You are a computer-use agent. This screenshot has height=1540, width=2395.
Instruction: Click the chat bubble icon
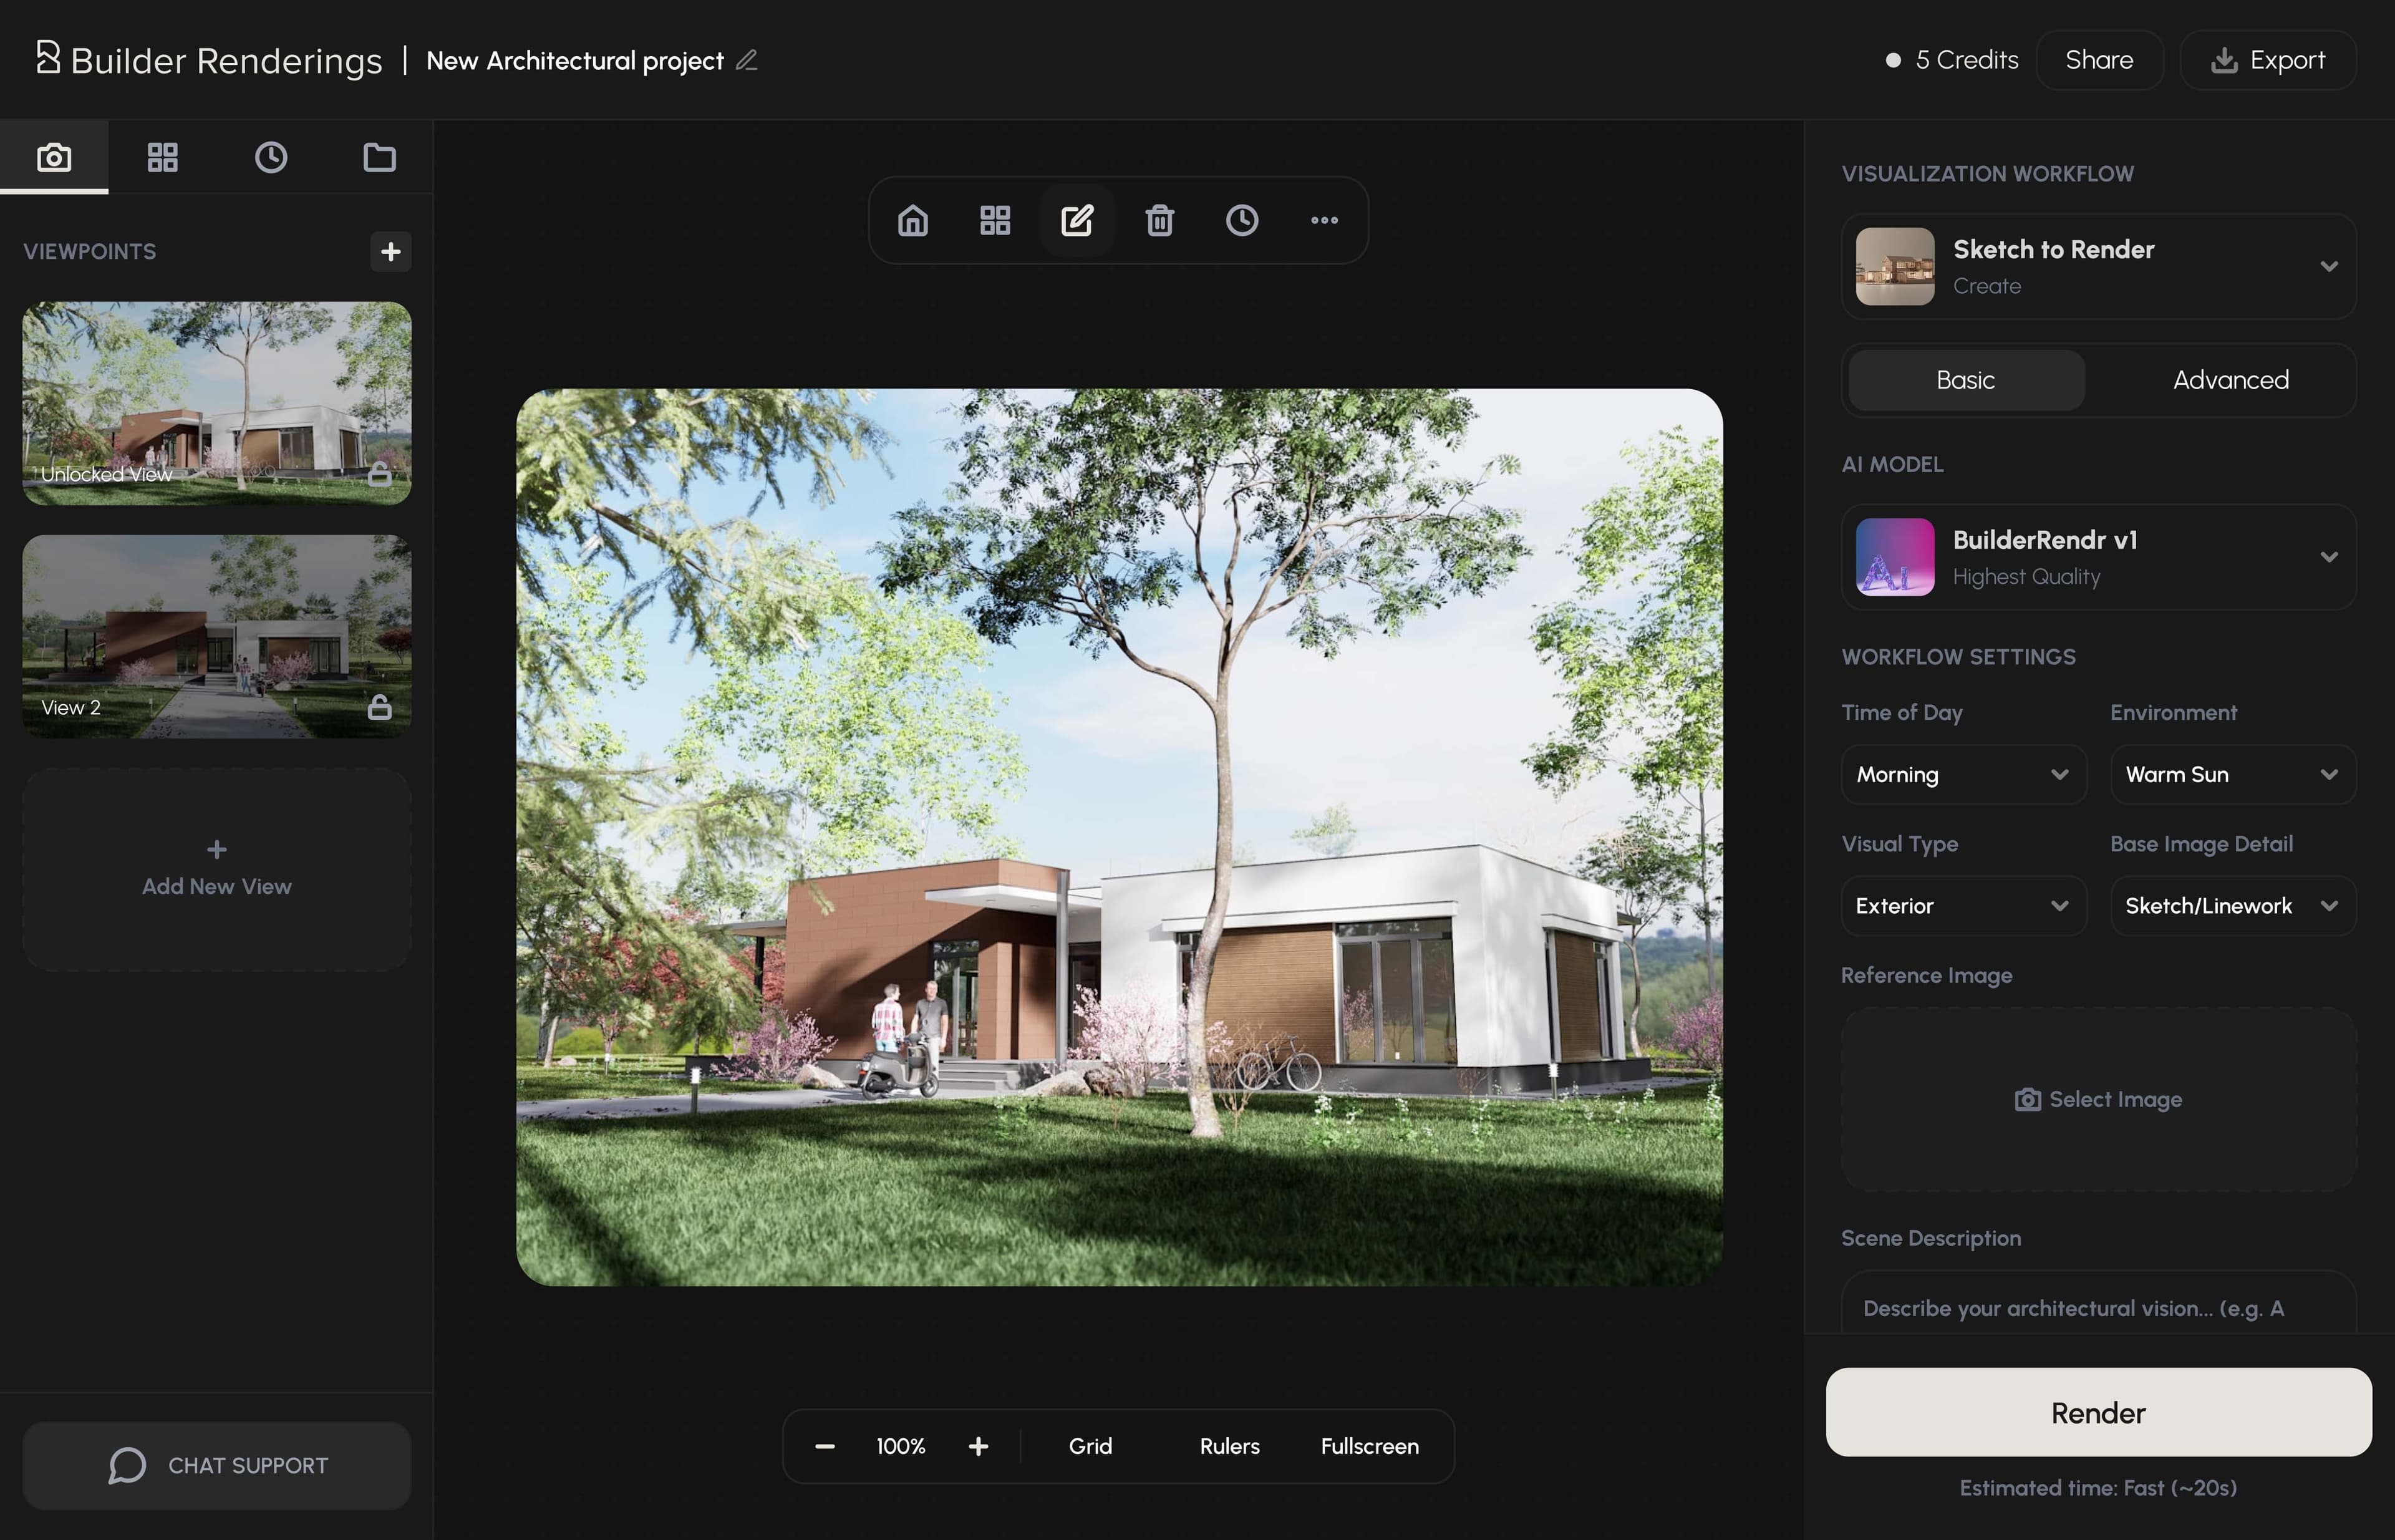(127, 1465)
